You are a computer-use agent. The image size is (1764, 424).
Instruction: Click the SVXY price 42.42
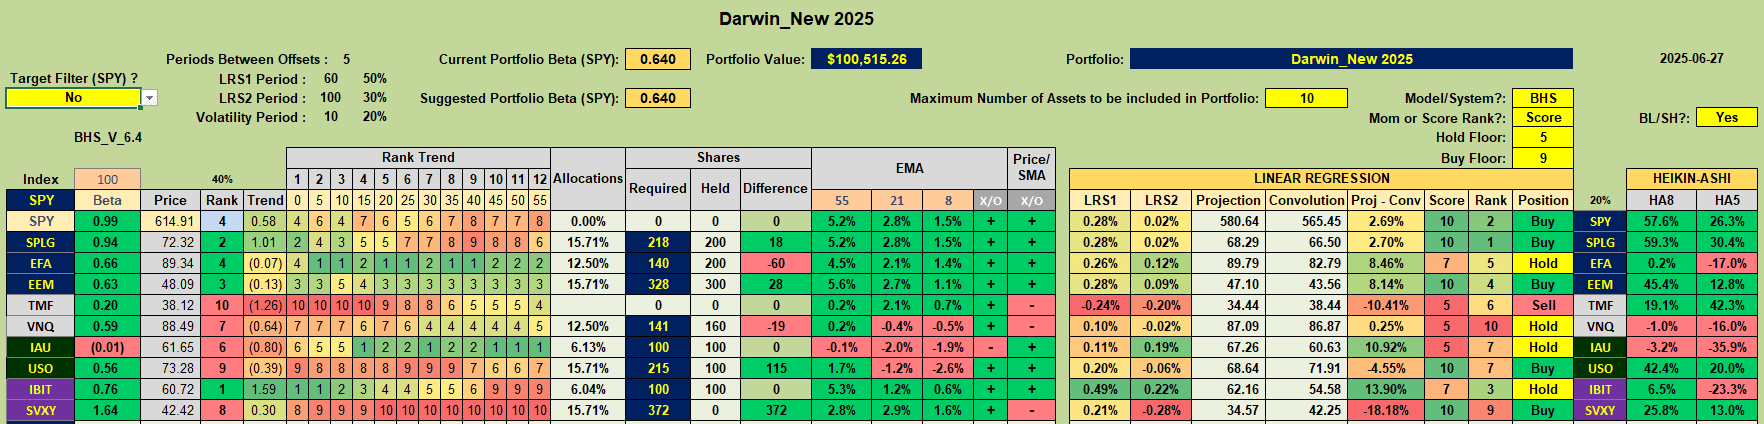pos(171,410)
